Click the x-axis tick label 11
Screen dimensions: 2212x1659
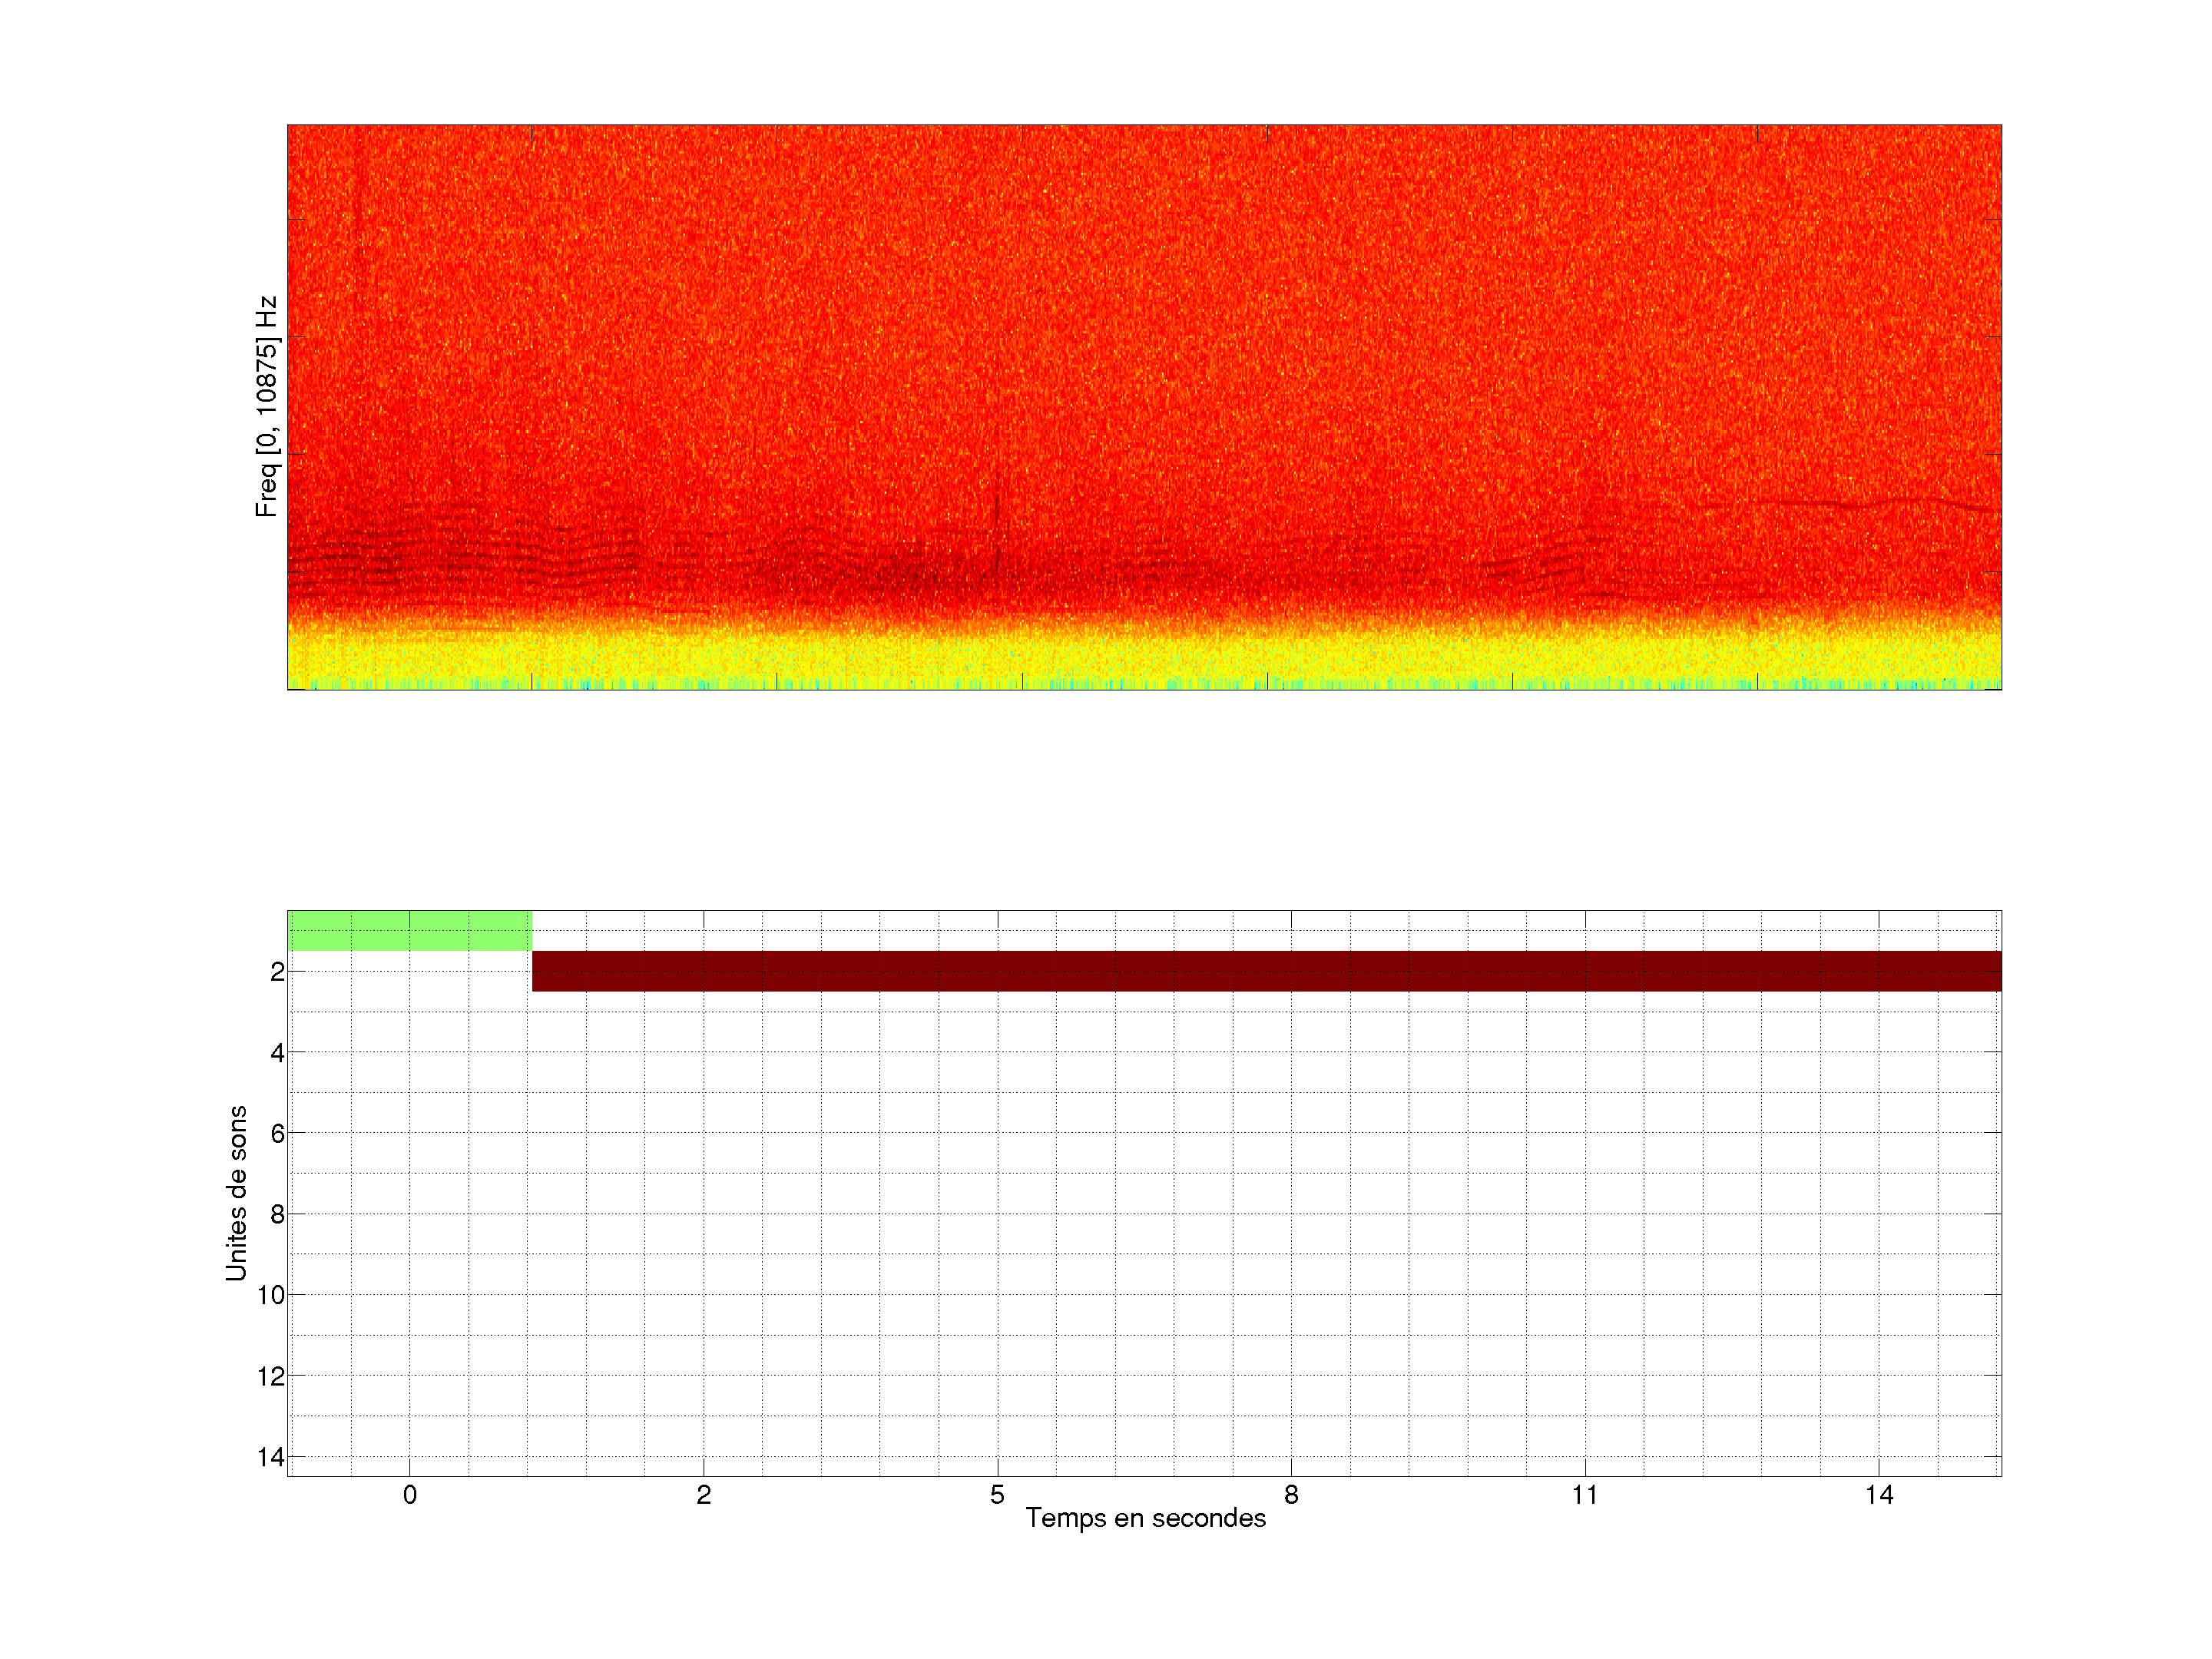click(x=1584, y=1495)
